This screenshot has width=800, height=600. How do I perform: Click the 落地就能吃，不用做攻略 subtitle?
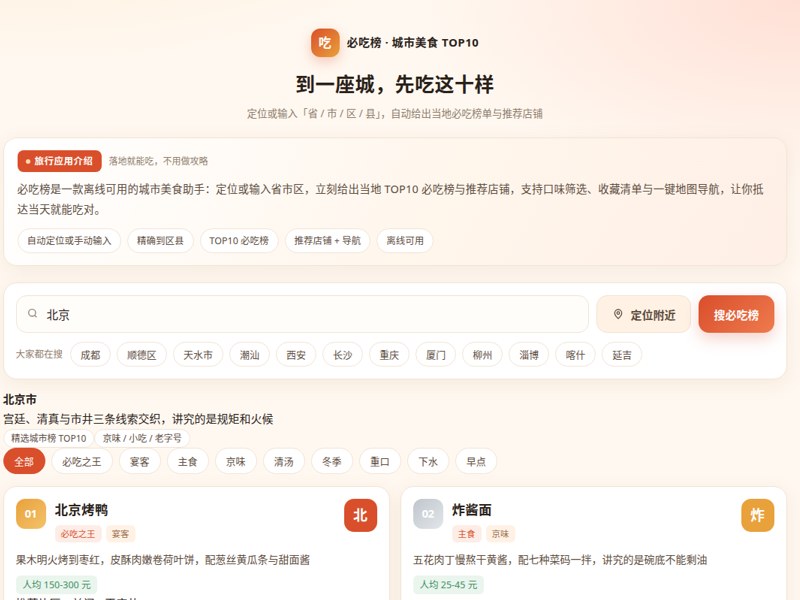158,161
